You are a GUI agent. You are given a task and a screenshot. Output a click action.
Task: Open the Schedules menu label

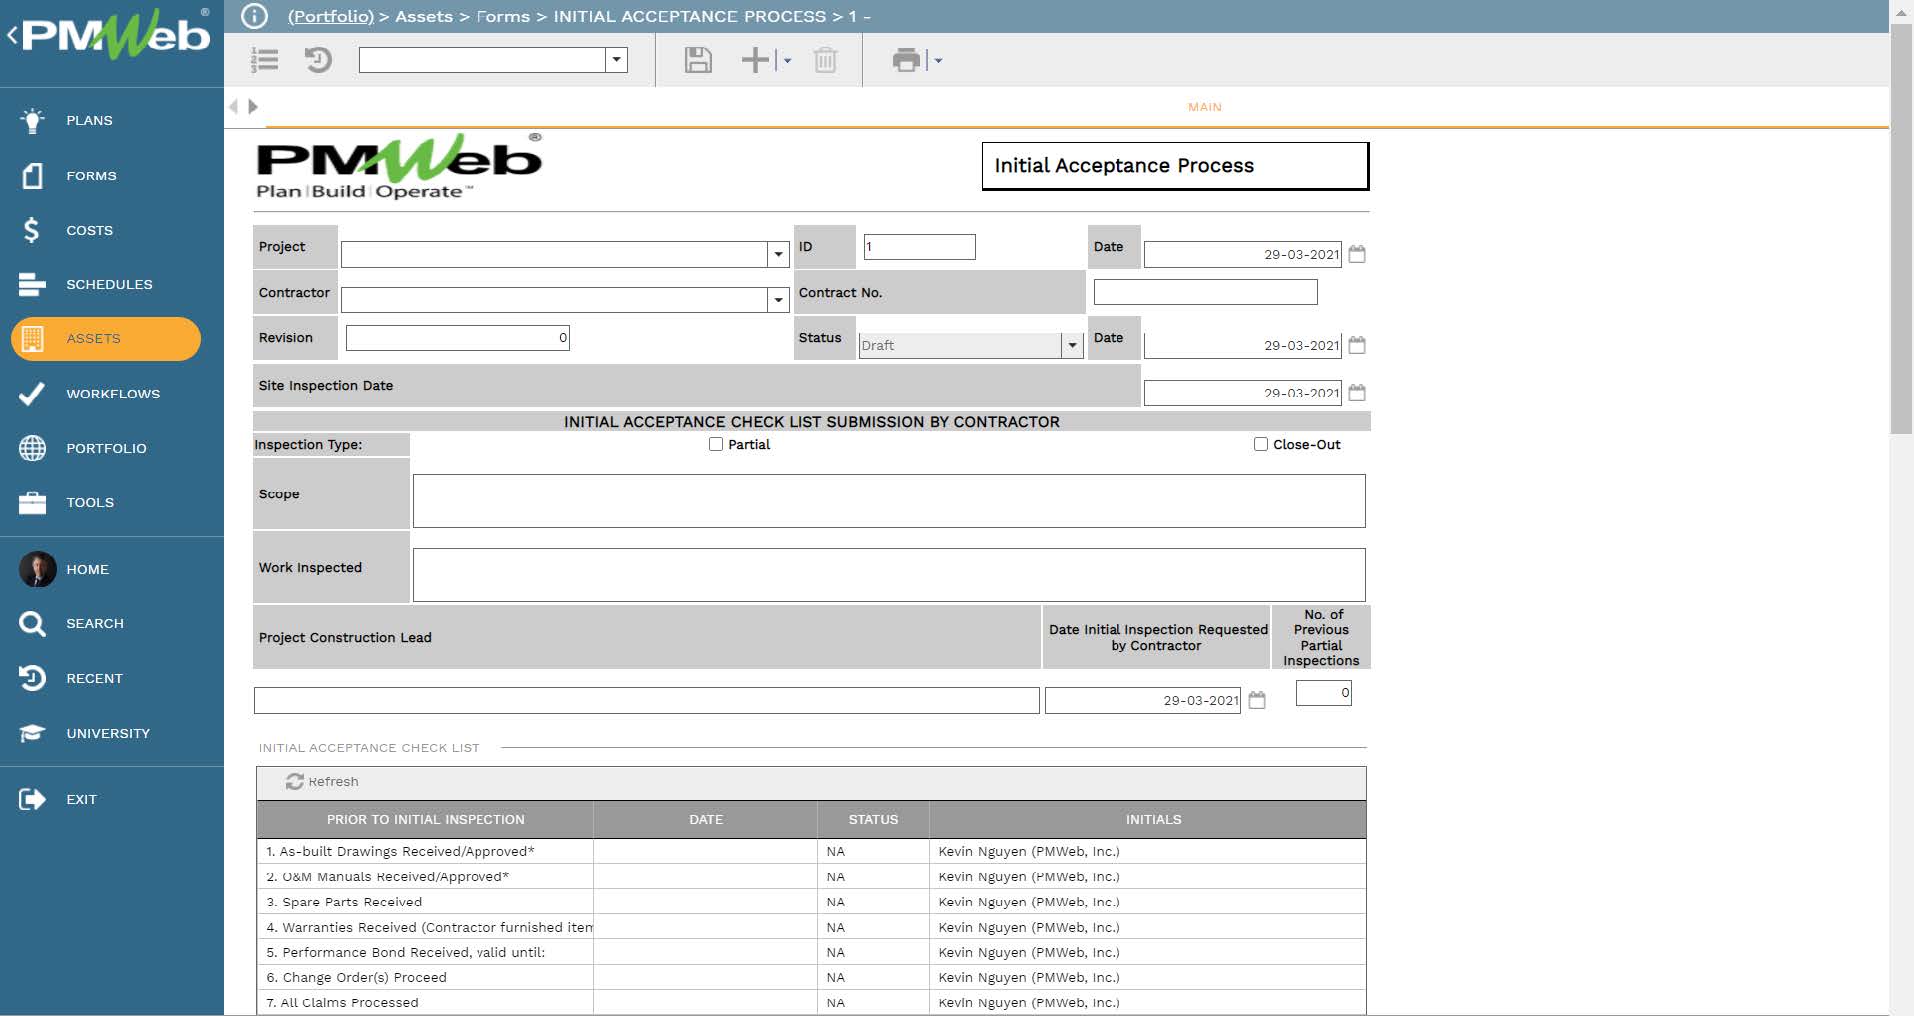pyautogui.click(x=109, y=284)
